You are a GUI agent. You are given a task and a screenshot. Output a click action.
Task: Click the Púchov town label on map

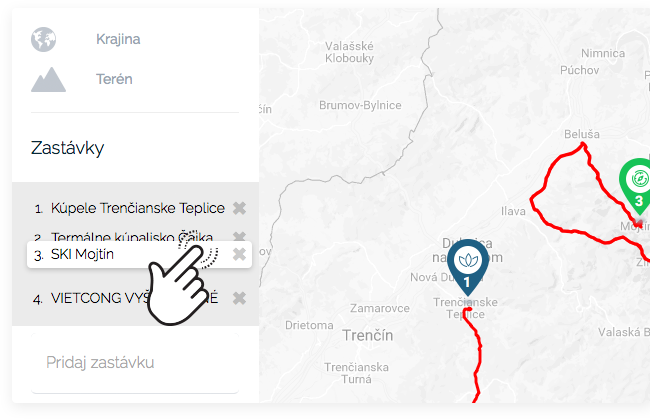pyautogui.click(x=580, y=70)
